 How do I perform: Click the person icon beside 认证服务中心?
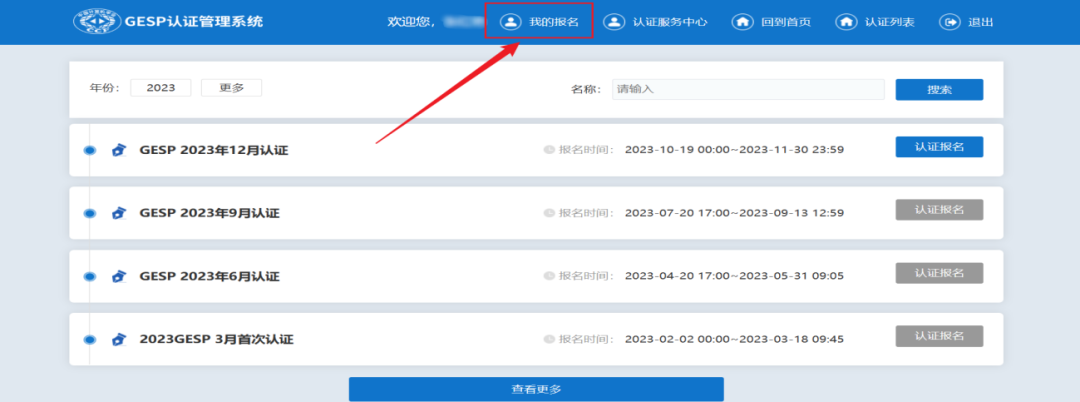click(x=614, y=22)
